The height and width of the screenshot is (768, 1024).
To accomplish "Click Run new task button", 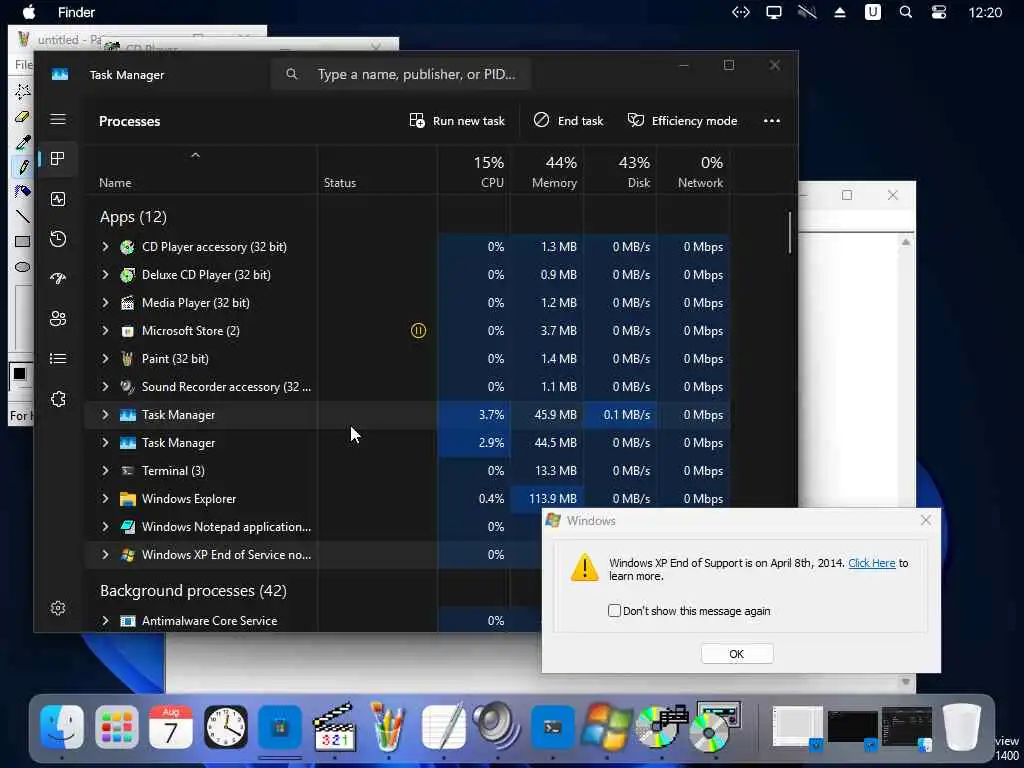I will click(457, 121).
